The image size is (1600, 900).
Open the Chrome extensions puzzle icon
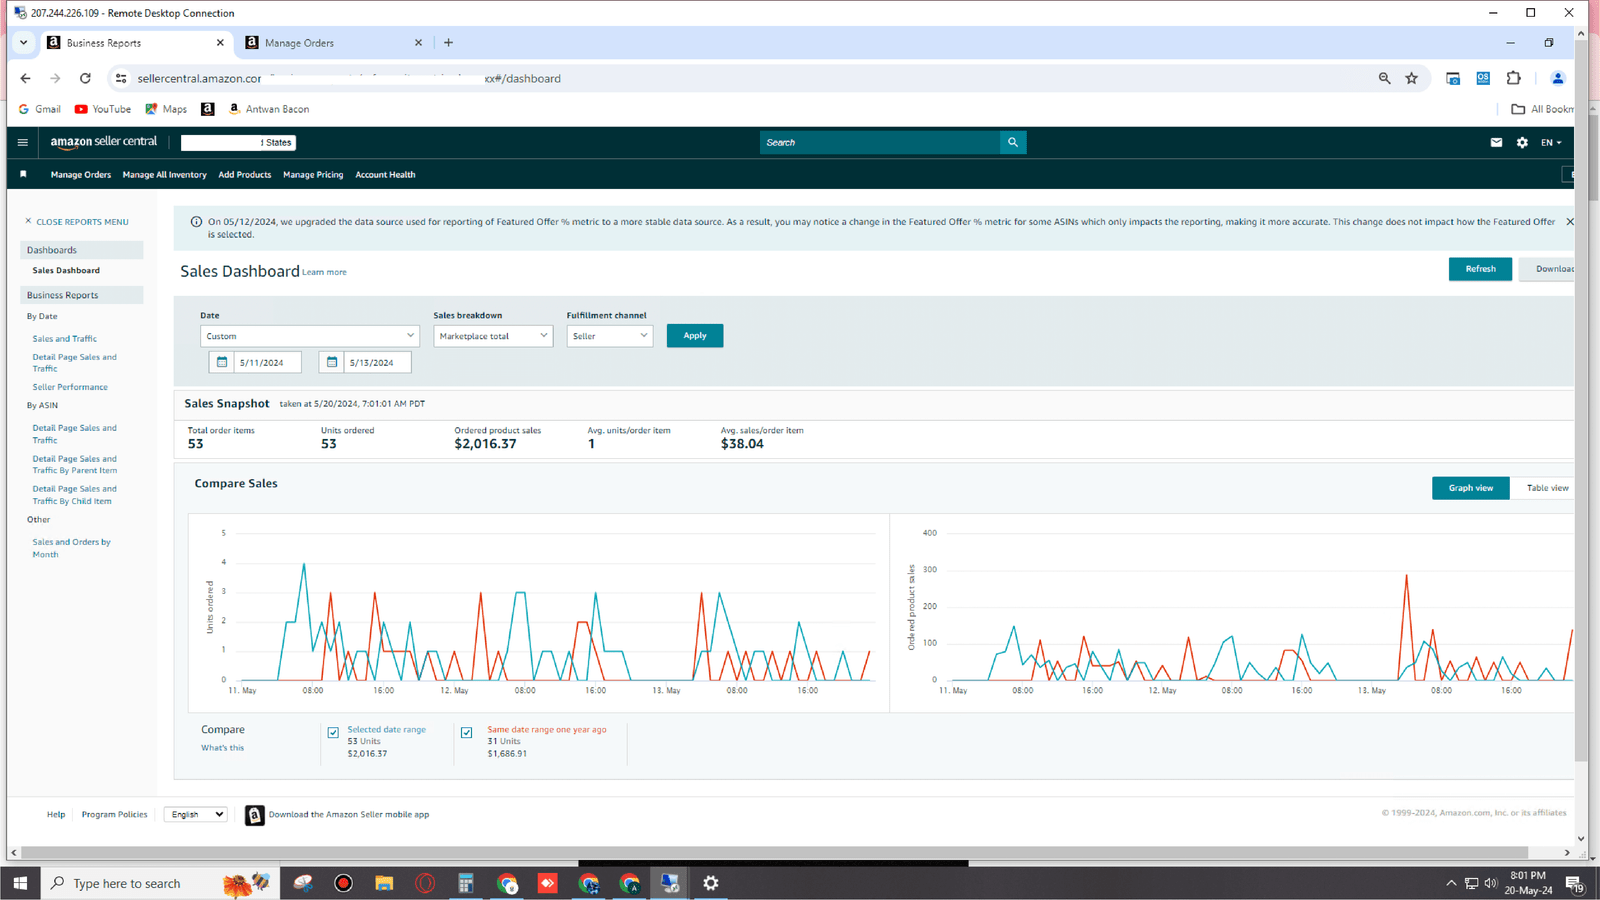click(x=1513, y=78)
